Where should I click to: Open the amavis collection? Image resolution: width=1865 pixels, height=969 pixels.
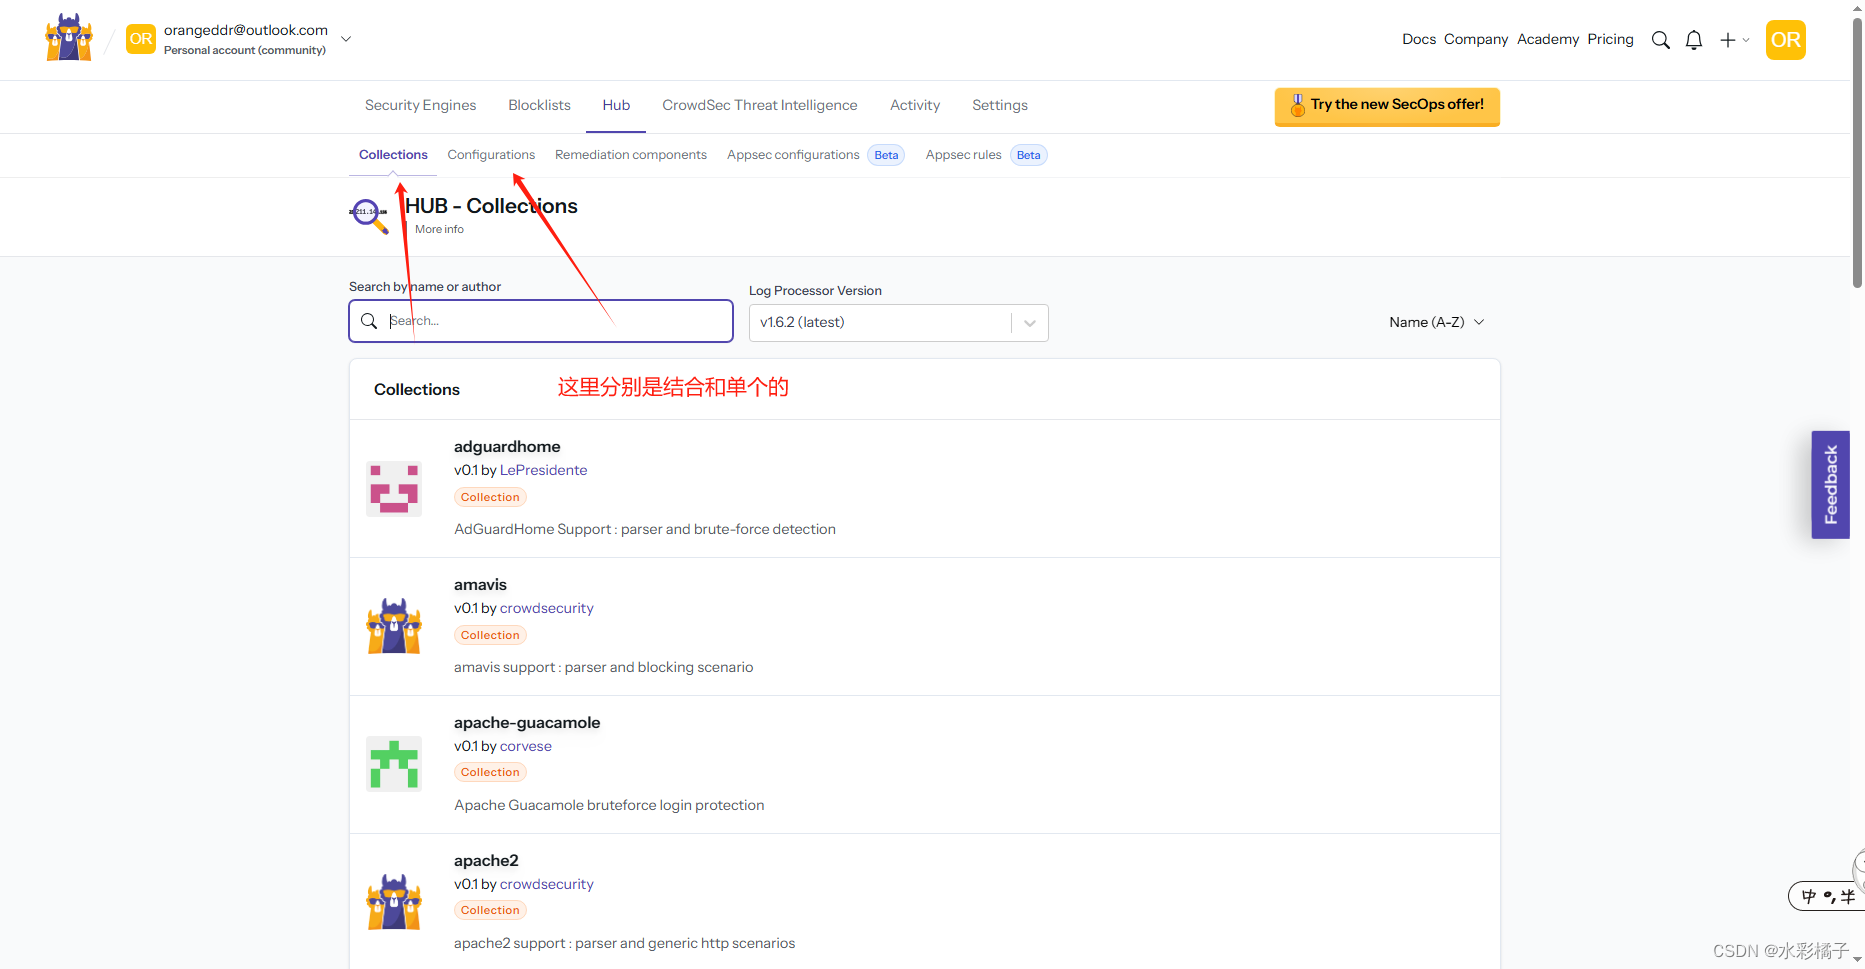click(480, 585)
